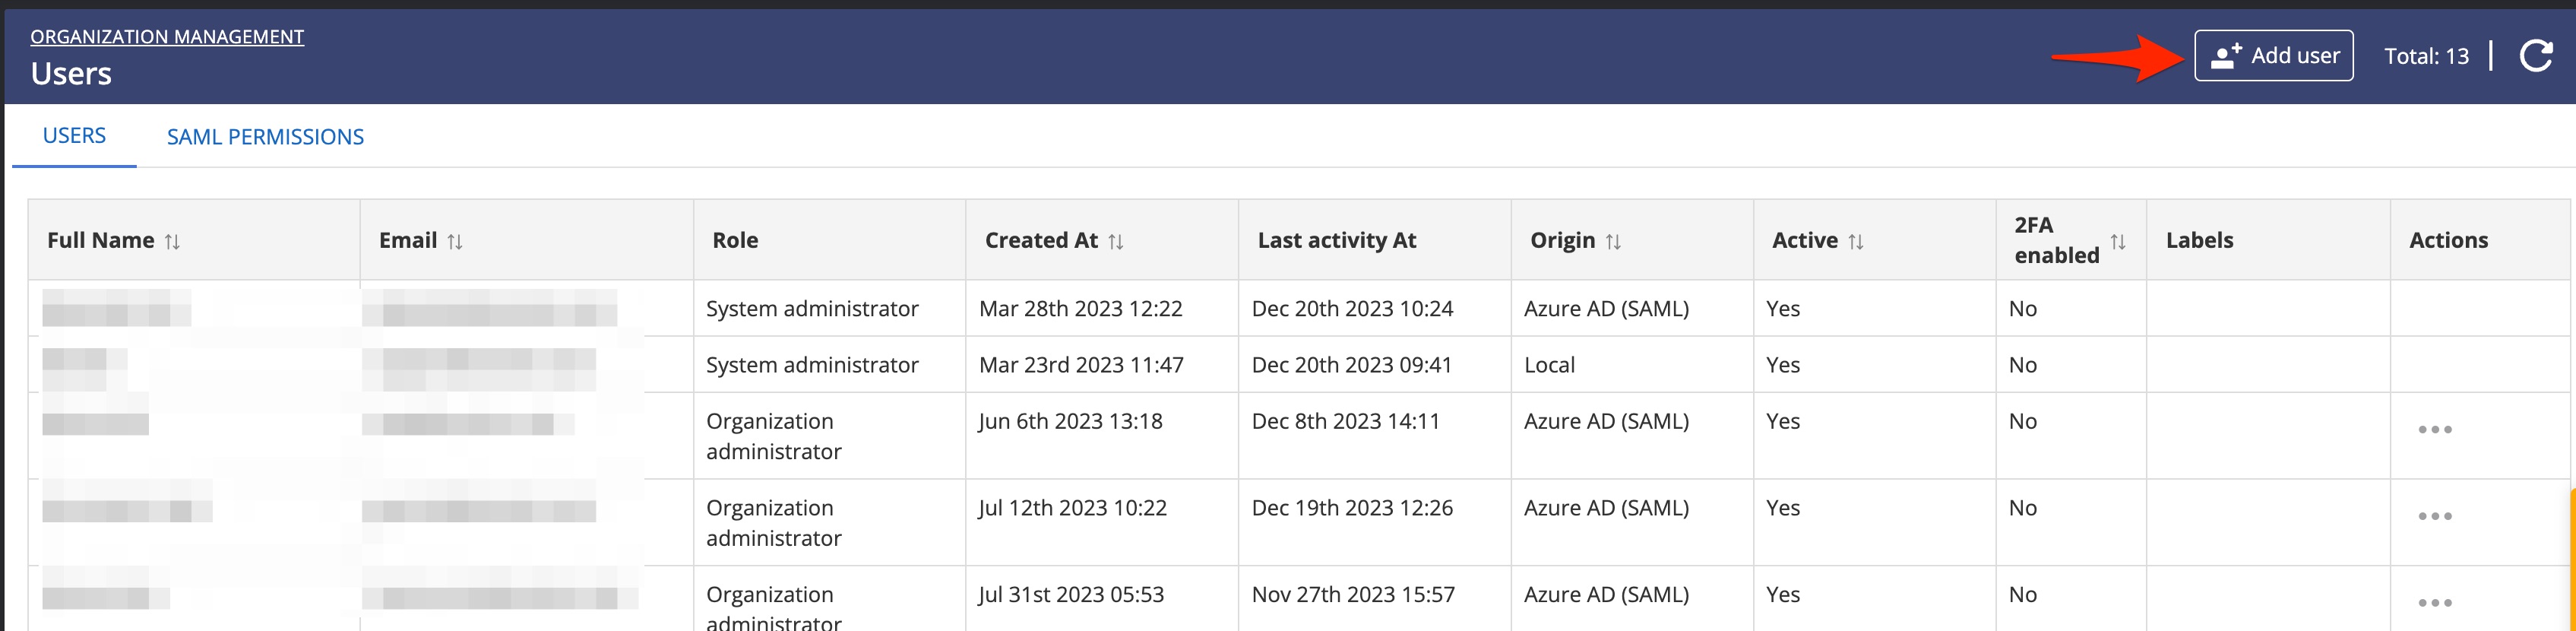Select the first System administrator row
Image resolution: width=2576 pixels, height=631 pixels.
tap(812, 309)
